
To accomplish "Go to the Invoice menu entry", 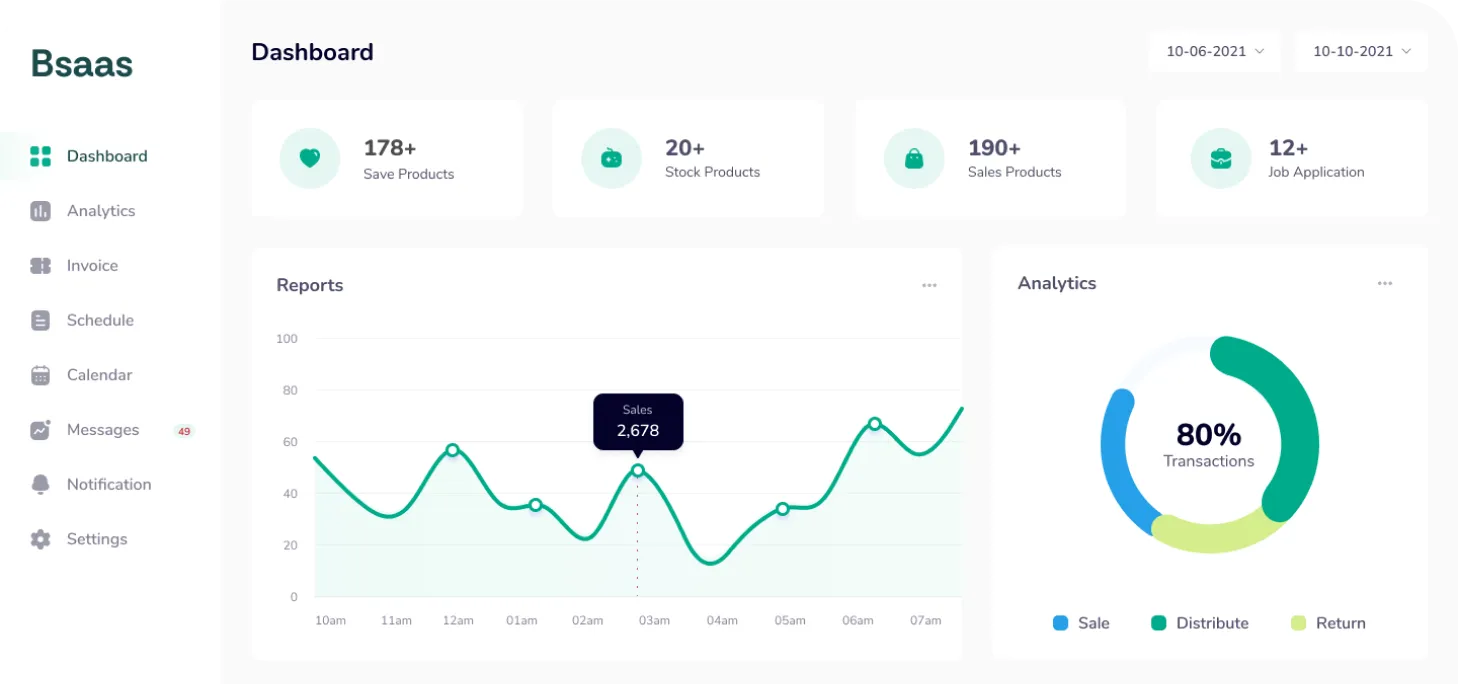I will point(92,265).
